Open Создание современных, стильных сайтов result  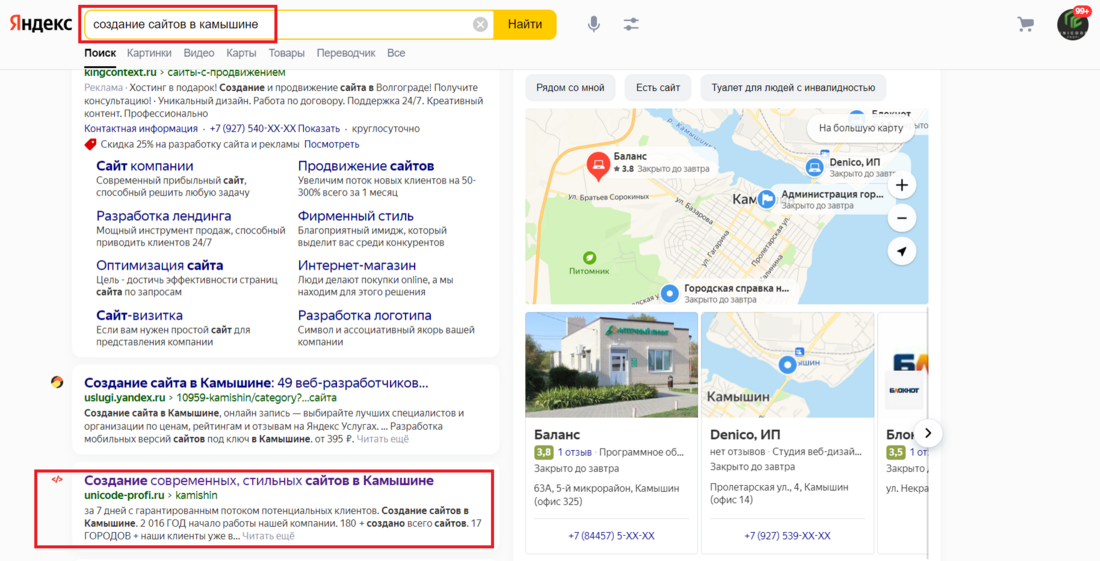pyautogui.click(x=259, y=480)
